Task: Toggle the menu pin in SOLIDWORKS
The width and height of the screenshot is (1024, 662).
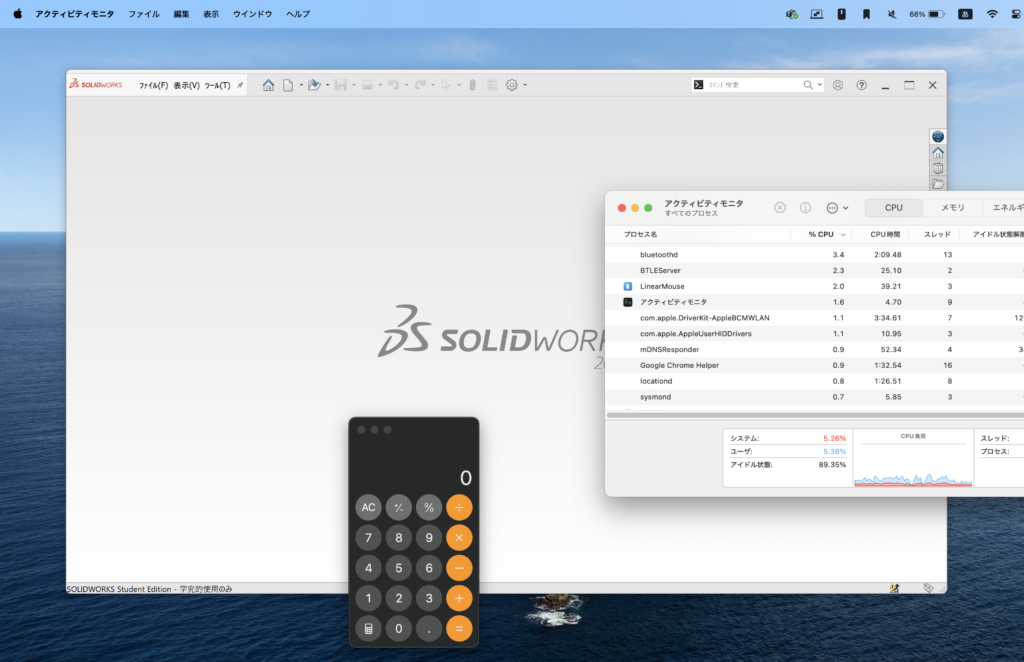Action: (240, 85)
